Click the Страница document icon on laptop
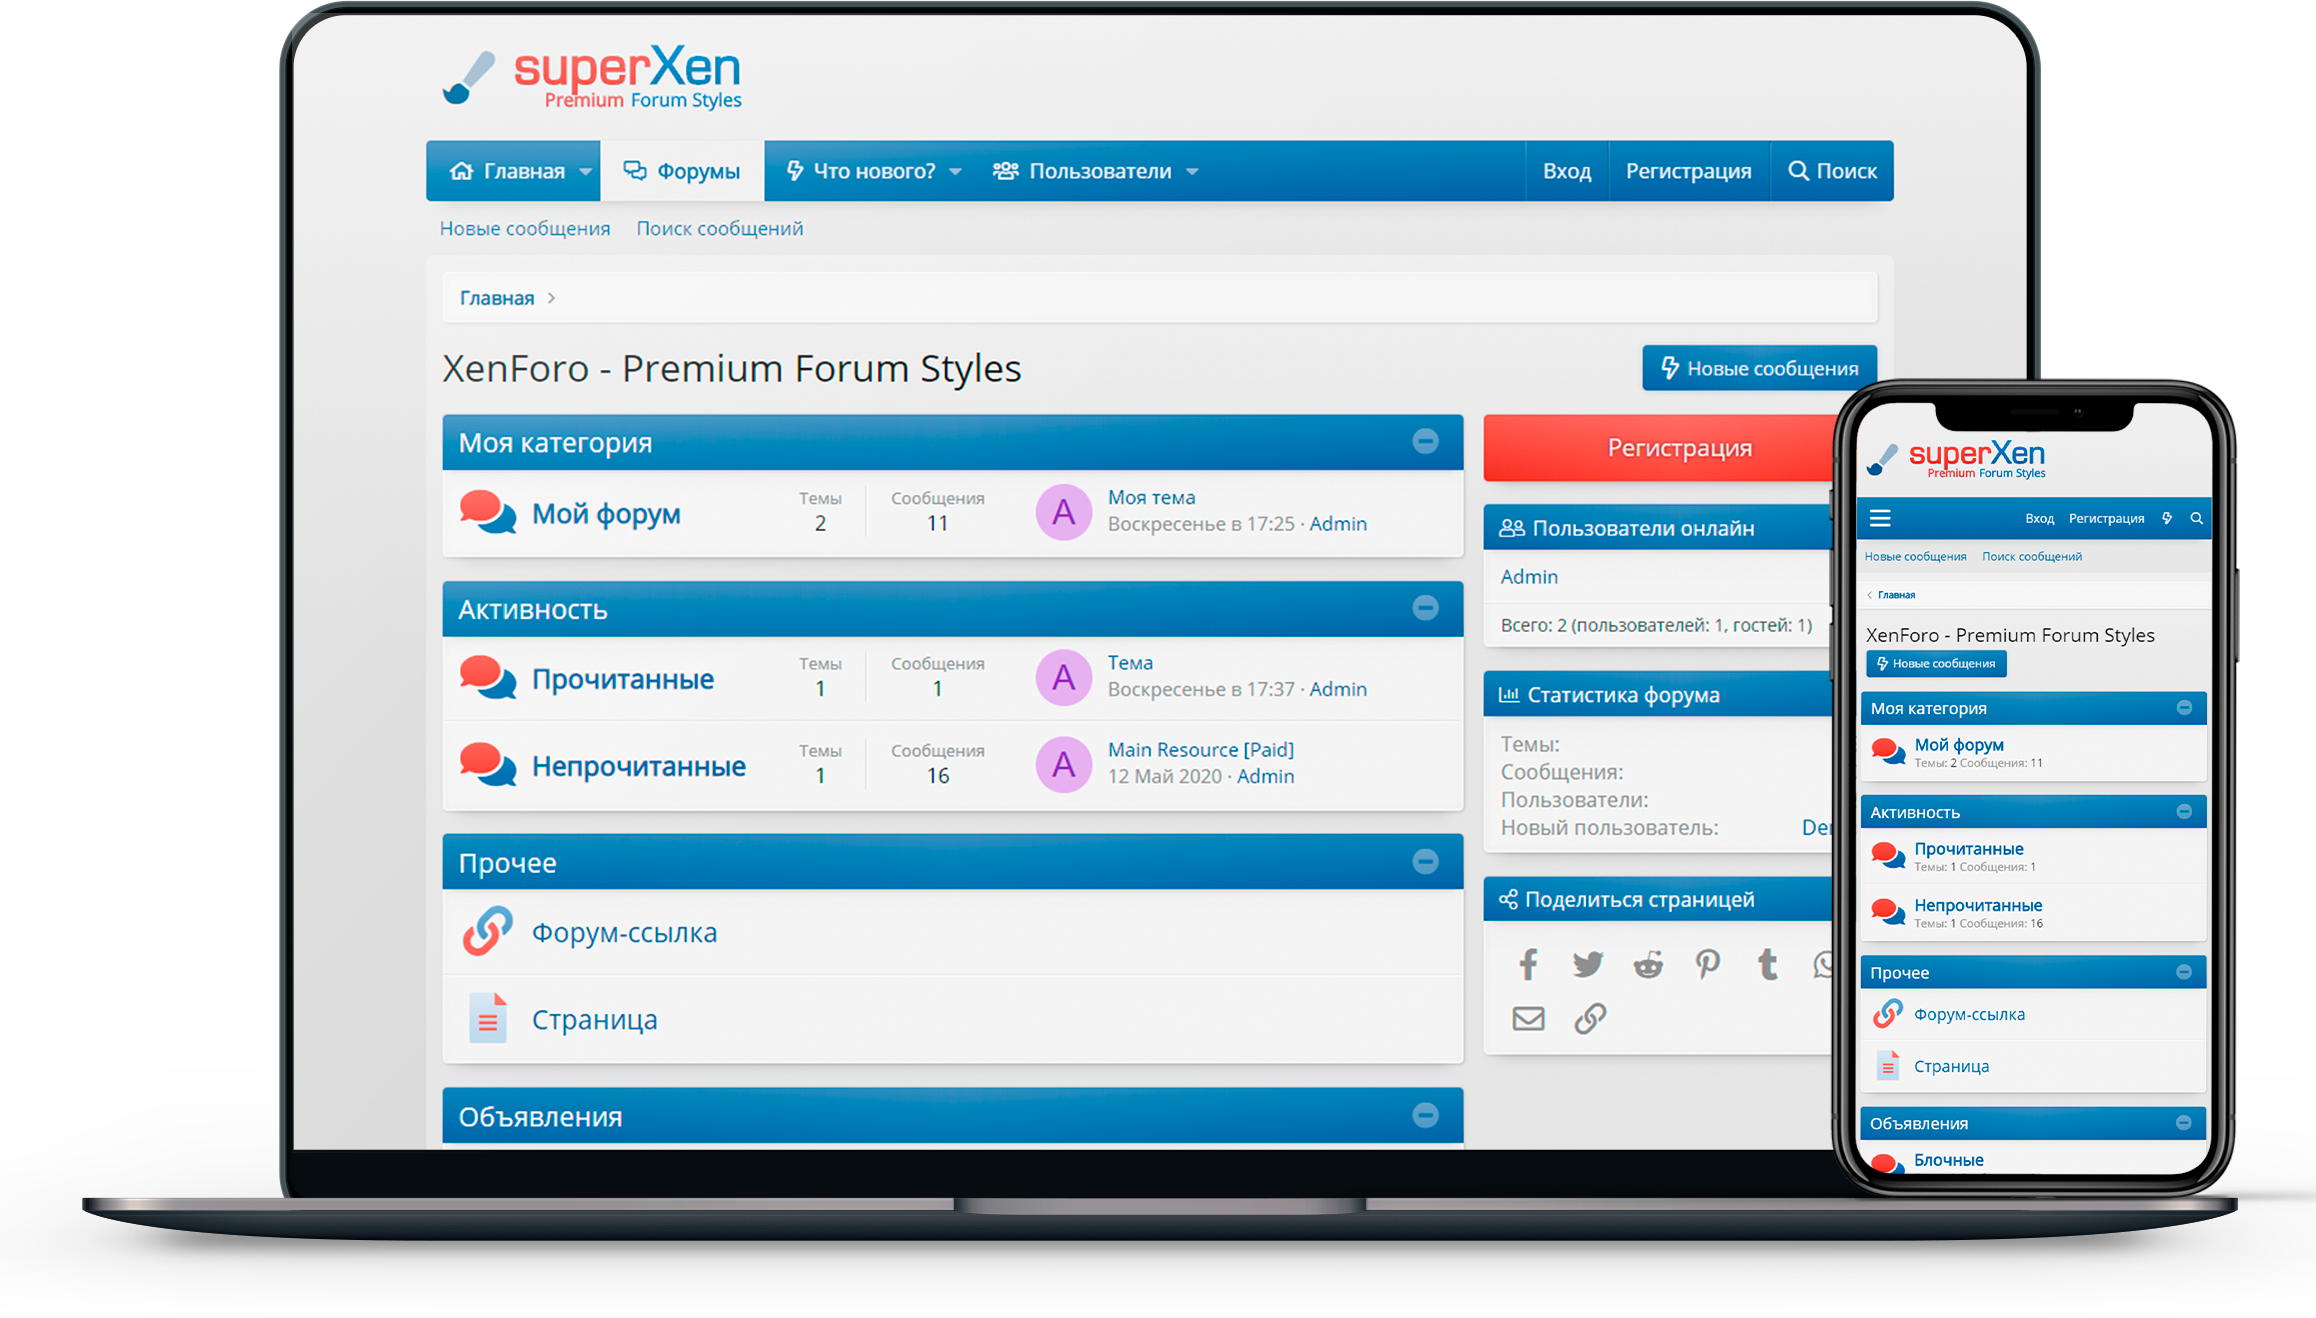The image size is (2316, 1318). click(x=488, y=1018)
